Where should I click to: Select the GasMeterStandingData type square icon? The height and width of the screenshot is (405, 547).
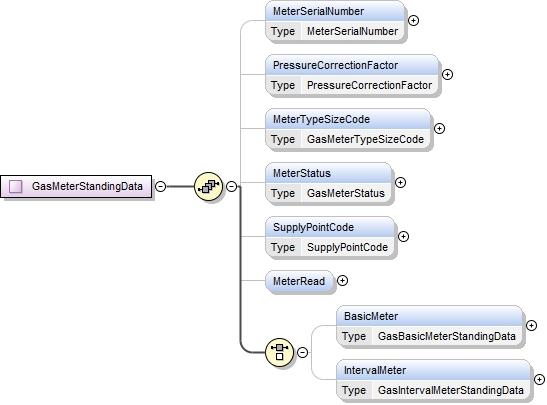pyautogui.click(x=16, y=186)
